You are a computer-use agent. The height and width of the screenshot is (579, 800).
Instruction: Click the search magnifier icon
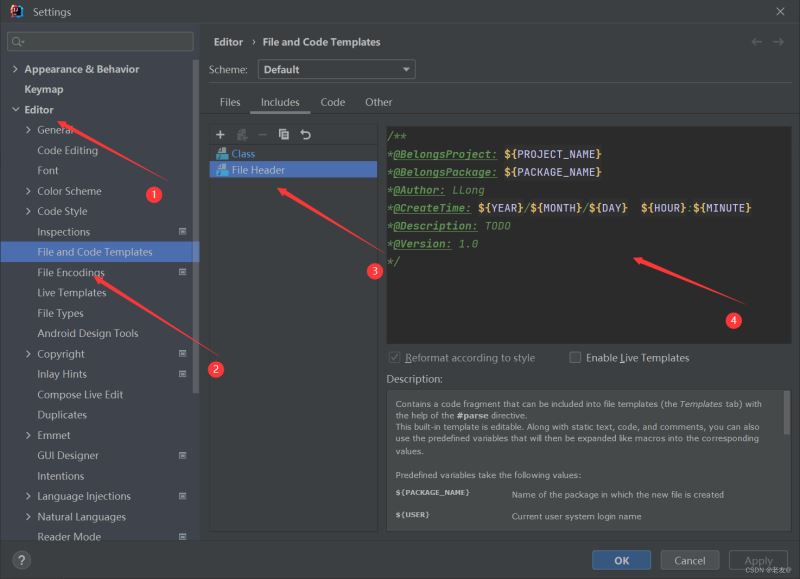point(17,42)
